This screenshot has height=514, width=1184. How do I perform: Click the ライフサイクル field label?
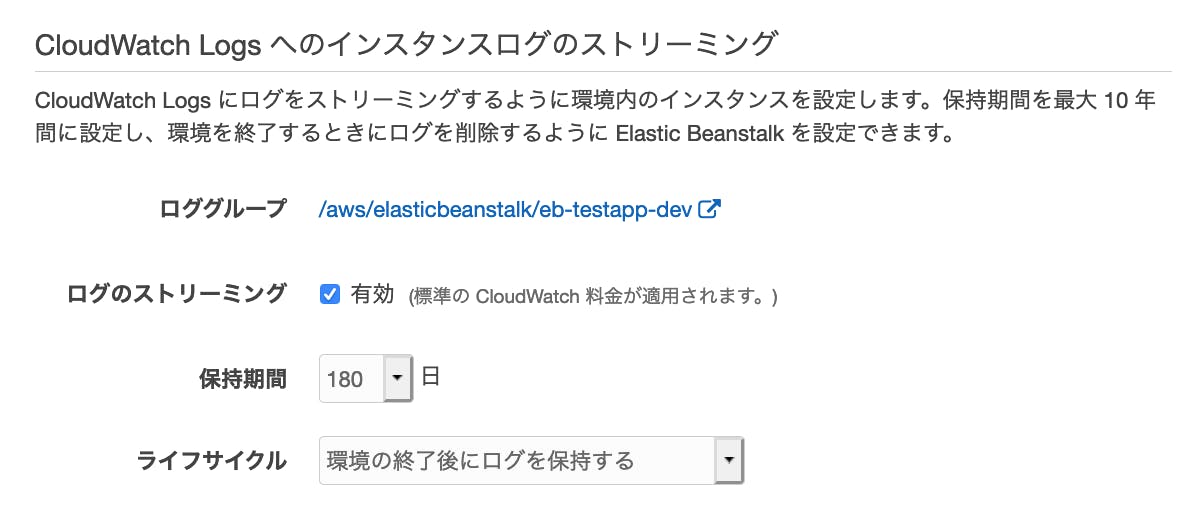pos(211,460)
